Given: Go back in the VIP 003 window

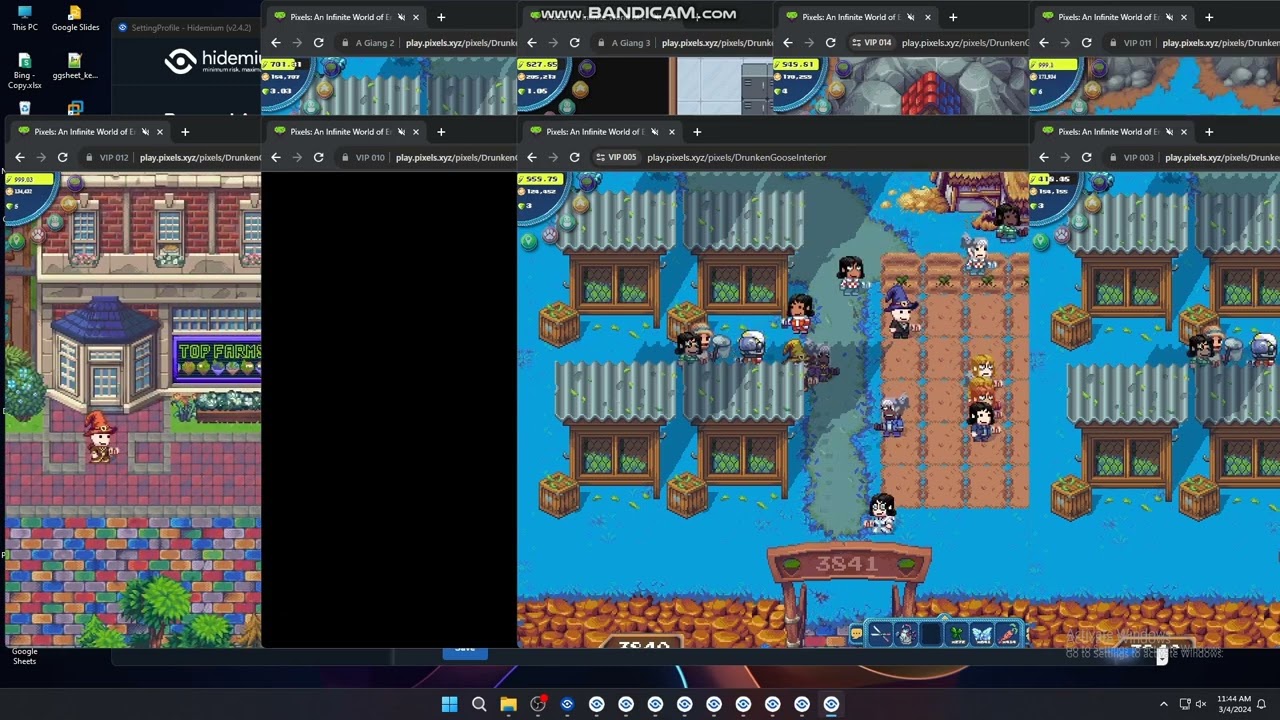Looking at the screenshot, I should (1044, 157).
